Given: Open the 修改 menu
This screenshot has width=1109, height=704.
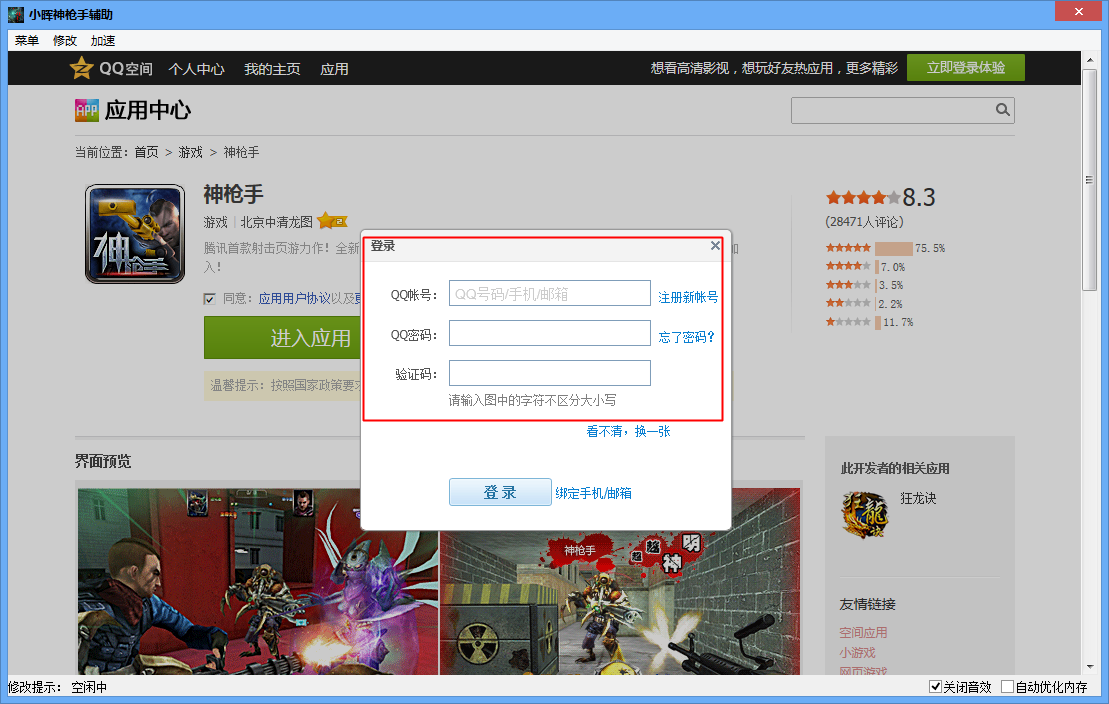Looking at the screenshot, I should (x=64, y=40).
